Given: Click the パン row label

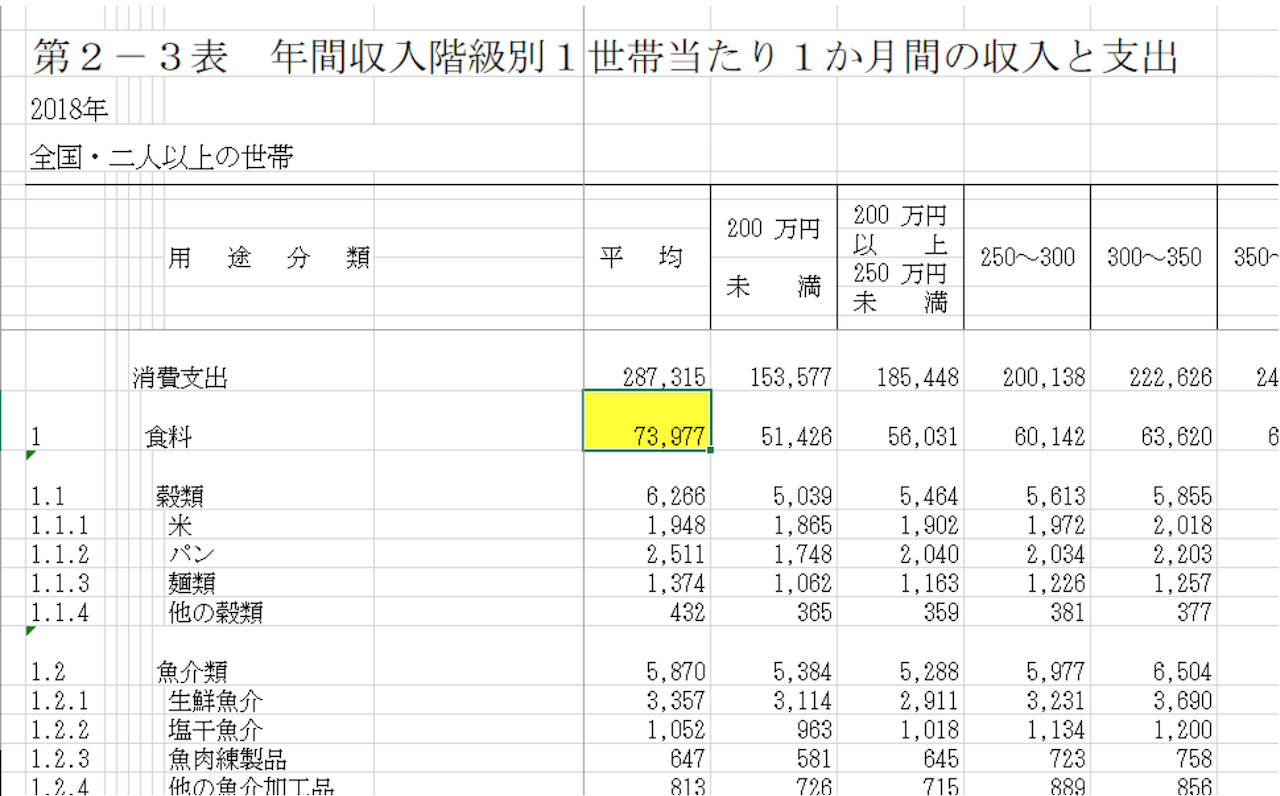Looking at the screenshot, I should (190, 555).
